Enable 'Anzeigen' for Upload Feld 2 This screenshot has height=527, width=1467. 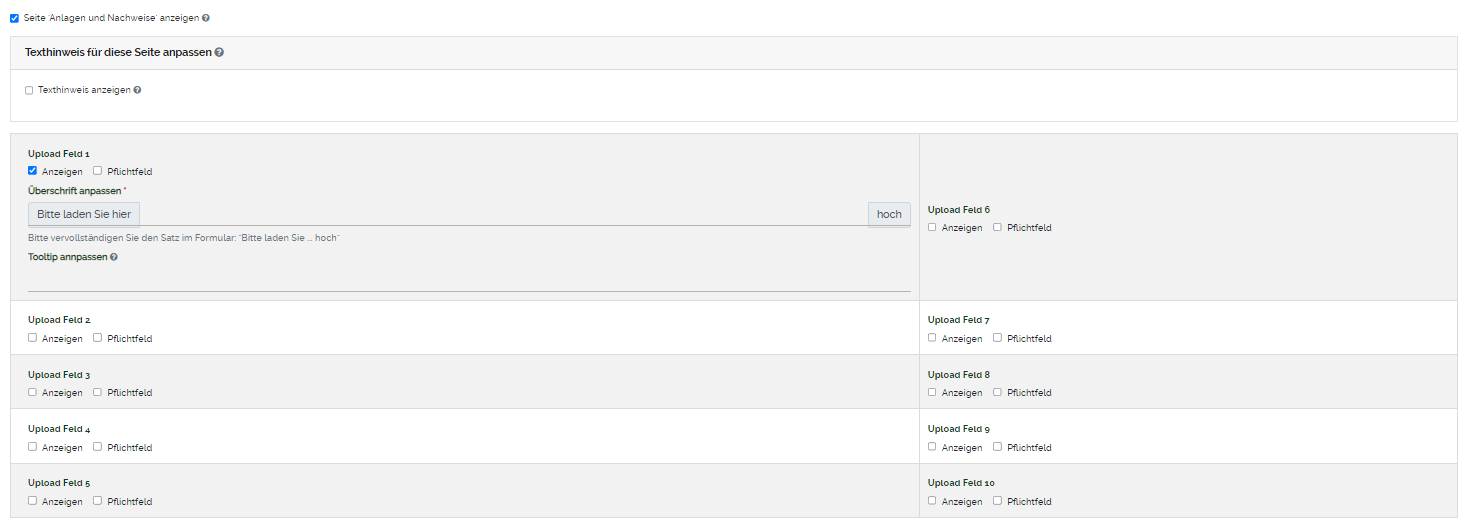coord(33,338)
